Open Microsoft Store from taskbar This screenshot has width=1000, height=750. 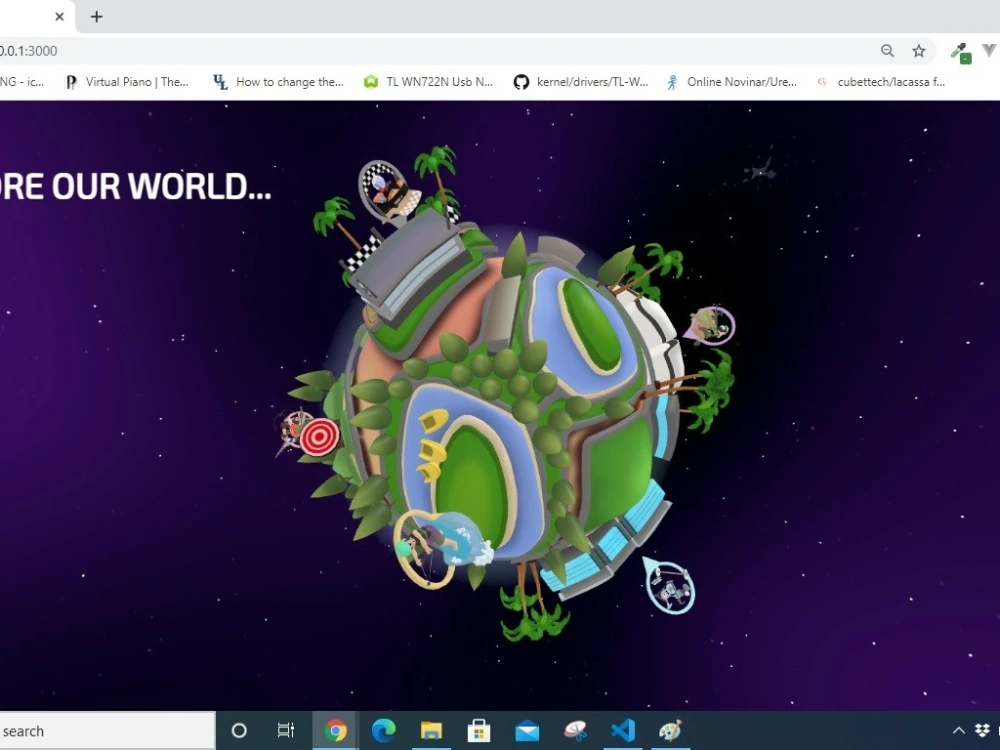point(479,731)
